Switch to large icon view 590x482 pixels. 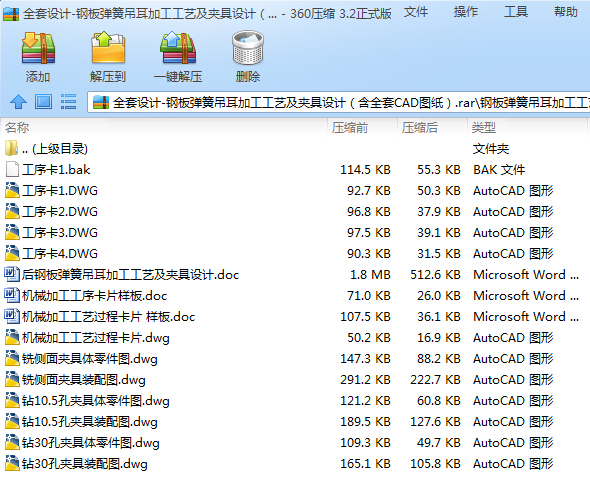pos(43,102)
